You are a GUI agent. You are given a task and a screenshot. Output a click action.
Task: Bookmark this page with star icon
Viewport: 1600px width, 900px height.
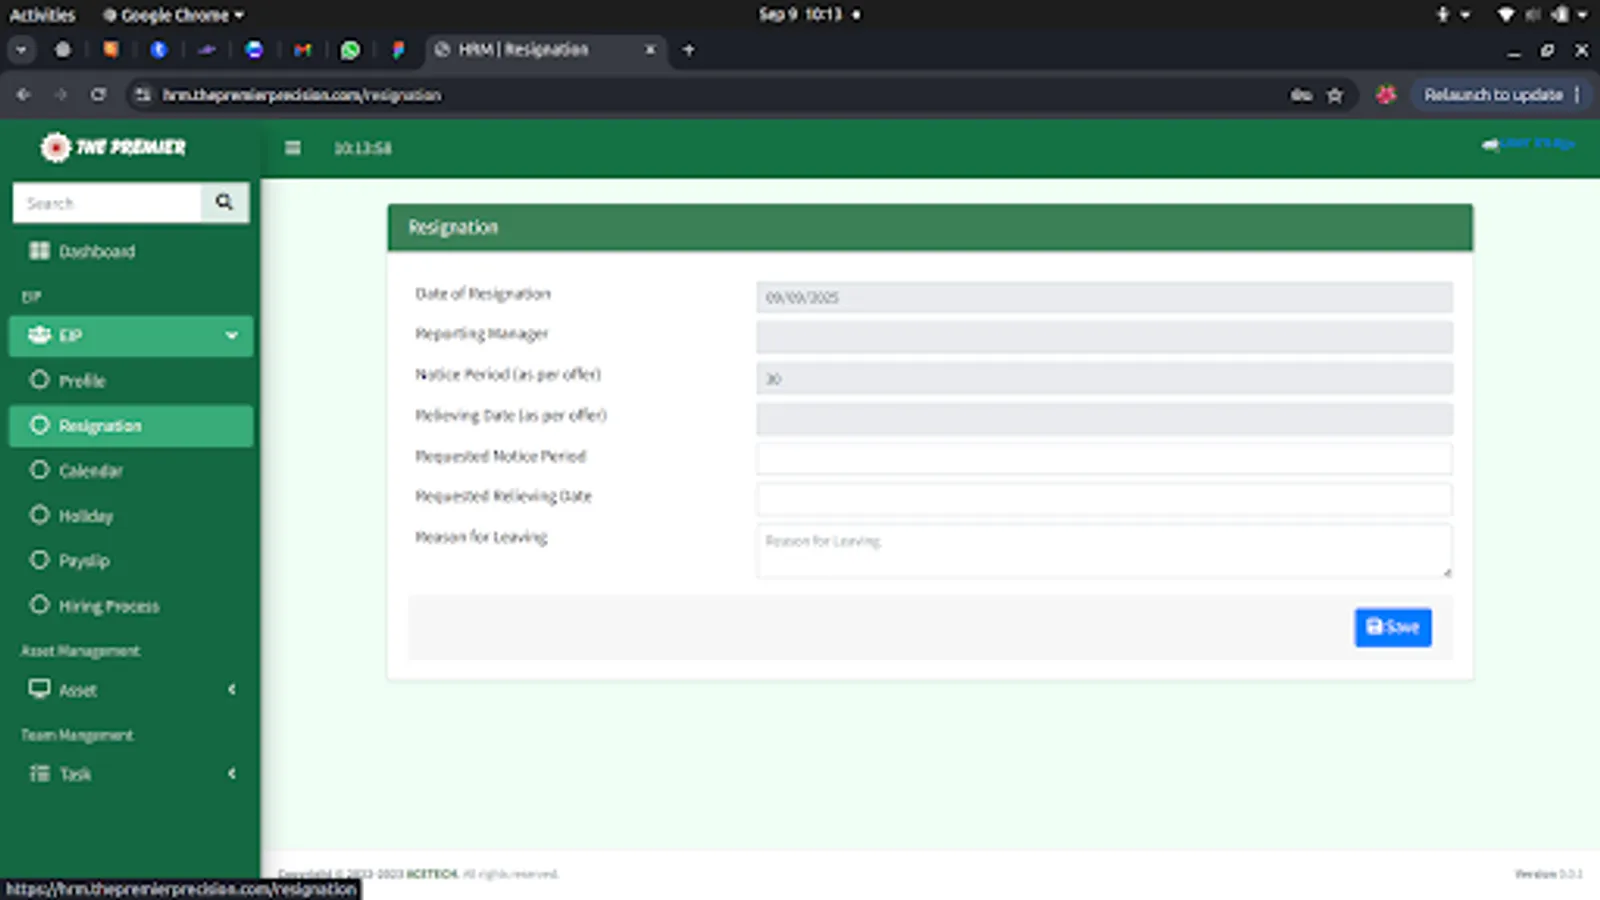point(1334,95)
